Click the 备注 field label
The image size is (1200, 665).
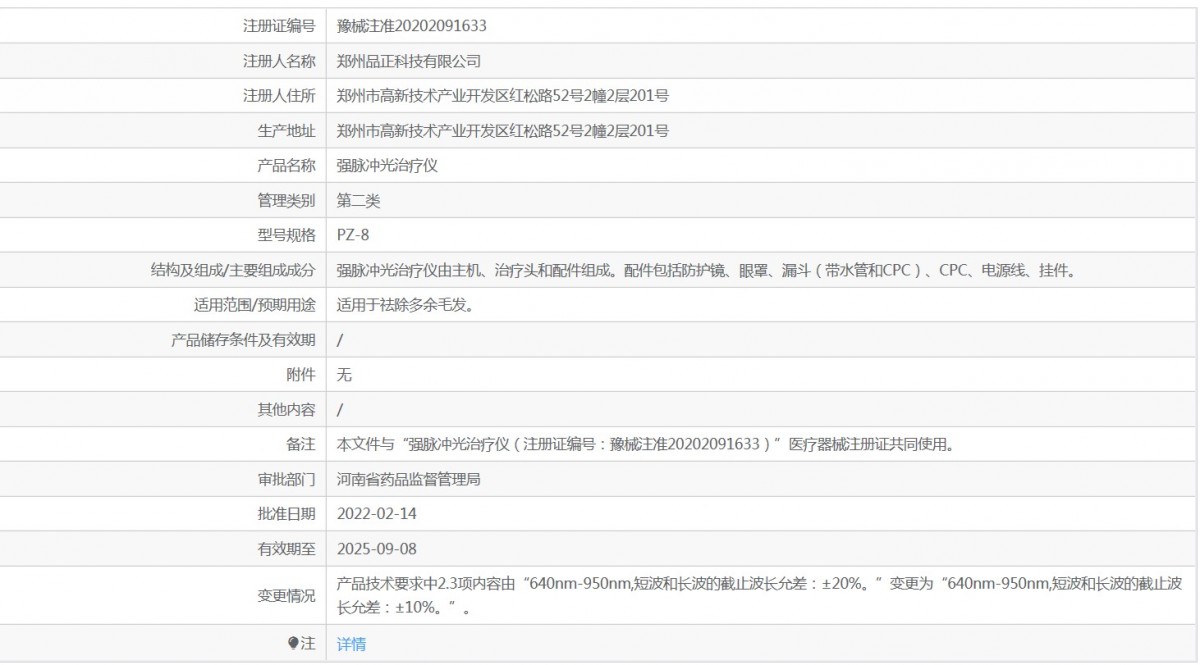(301, 444)
